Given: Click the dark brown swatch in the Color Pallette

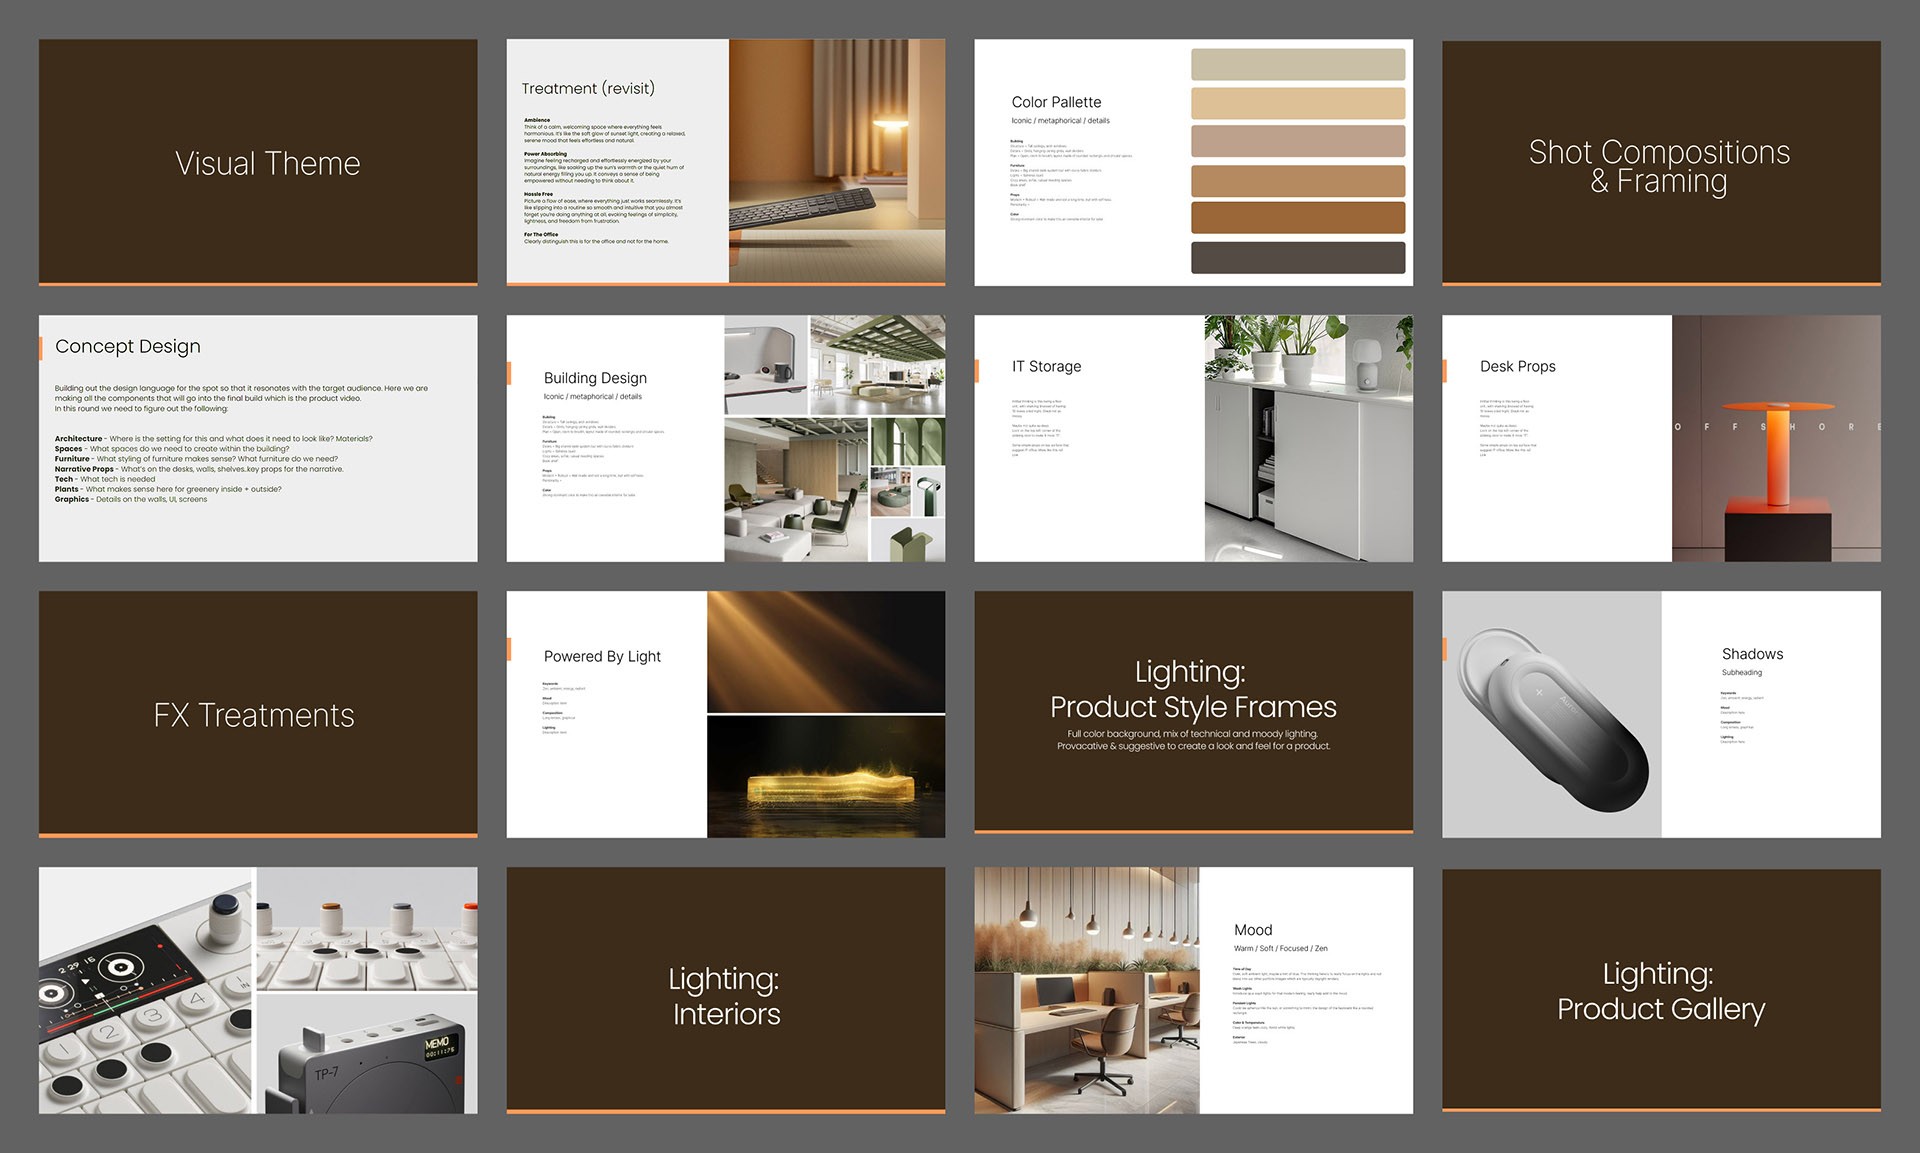Looking at the screenshot, I should (1297, 257).
